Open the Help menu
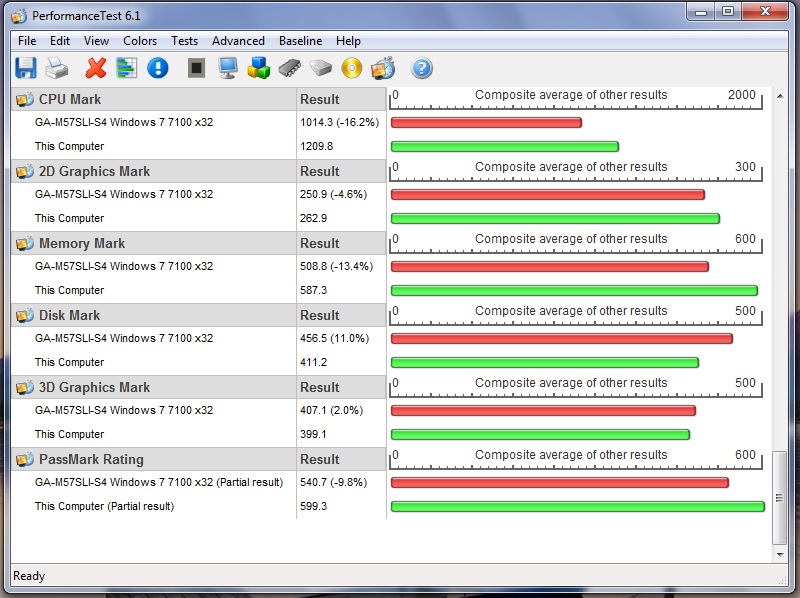 [x=348, y=41]
